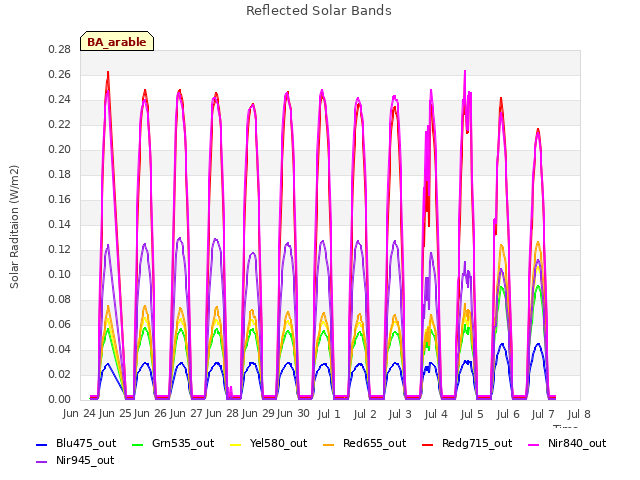Click the Red655_out legend label
Screen dimensions: 640x480
coord(374,443)
